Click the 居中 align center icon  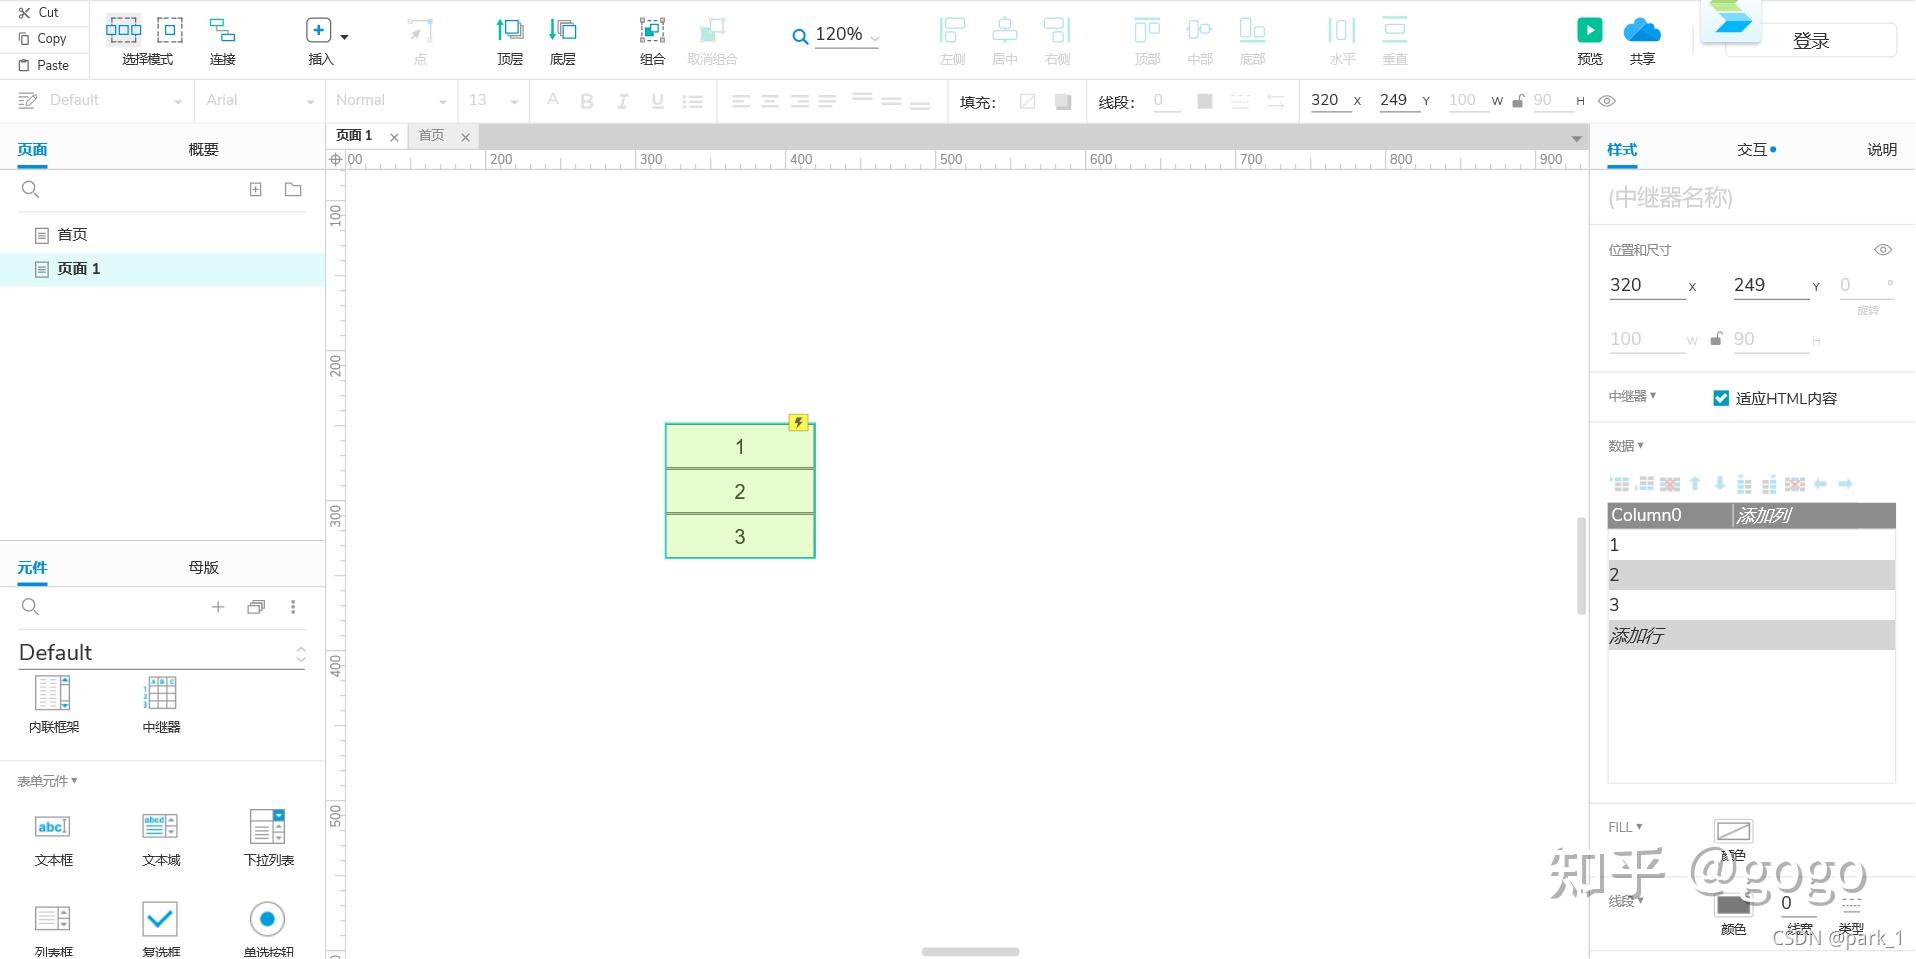1005,30
